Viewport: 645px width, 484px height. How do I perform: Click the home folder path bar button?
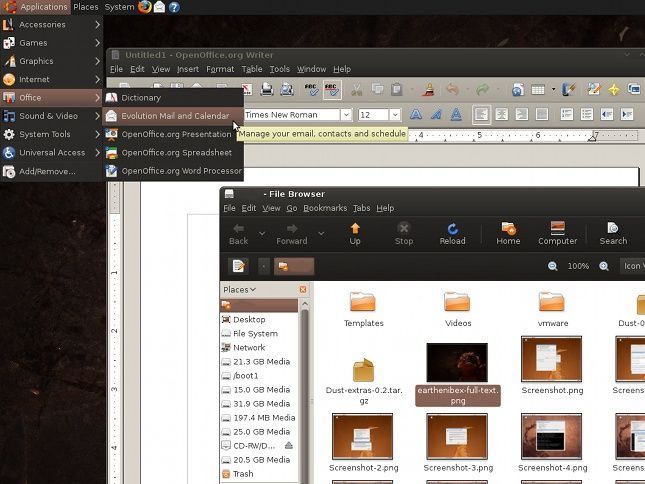(294, 266)
